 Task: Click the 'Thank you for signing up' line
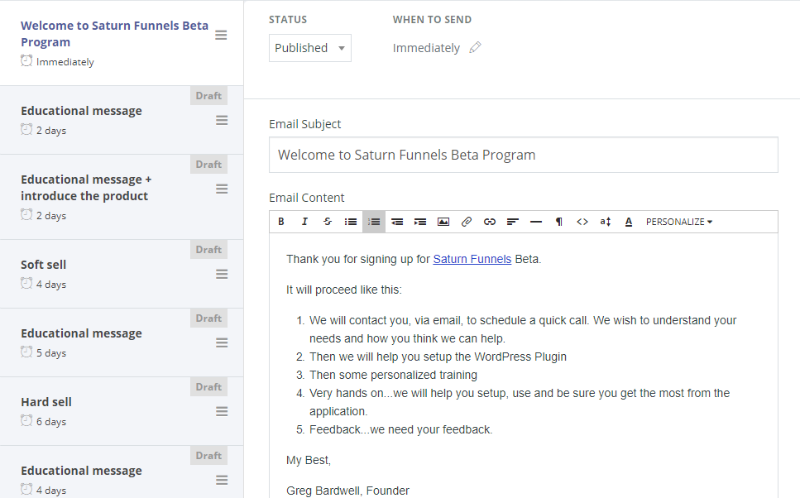point(414,259)
